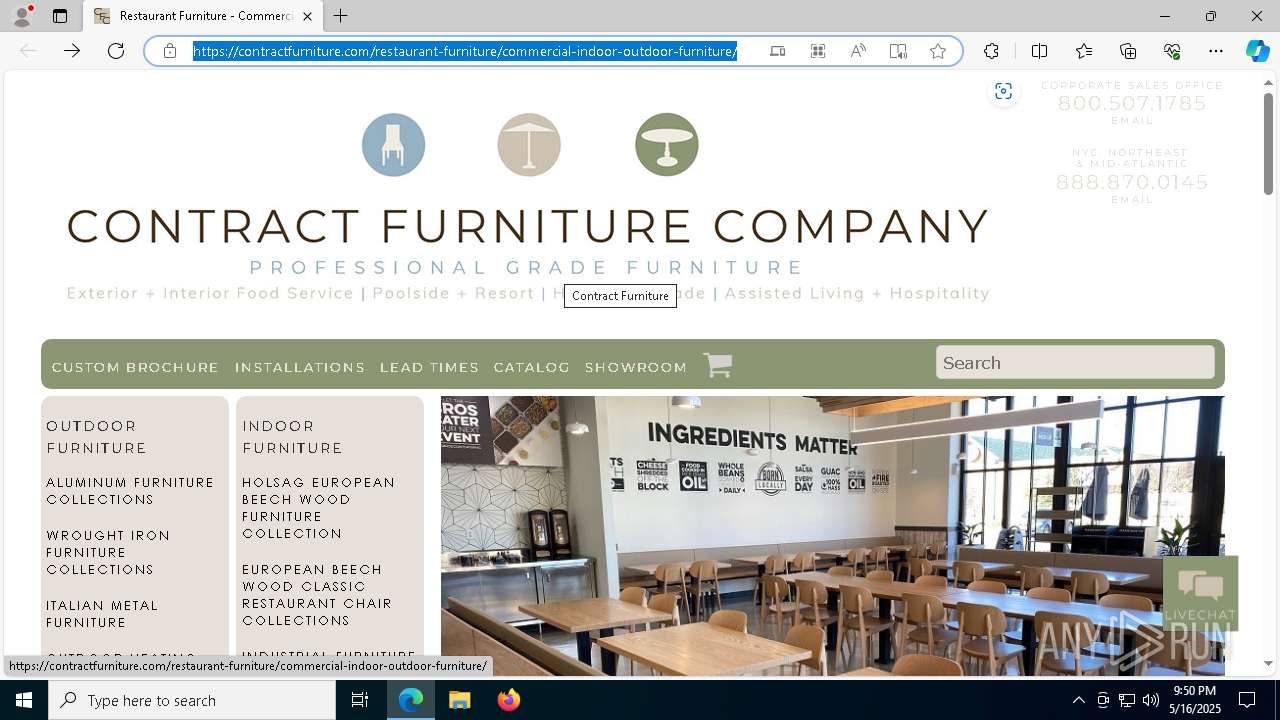Open Holsag European Beech Wood Furniture Collection
Screen dimensions: 1280x720
tap(319, 508)
